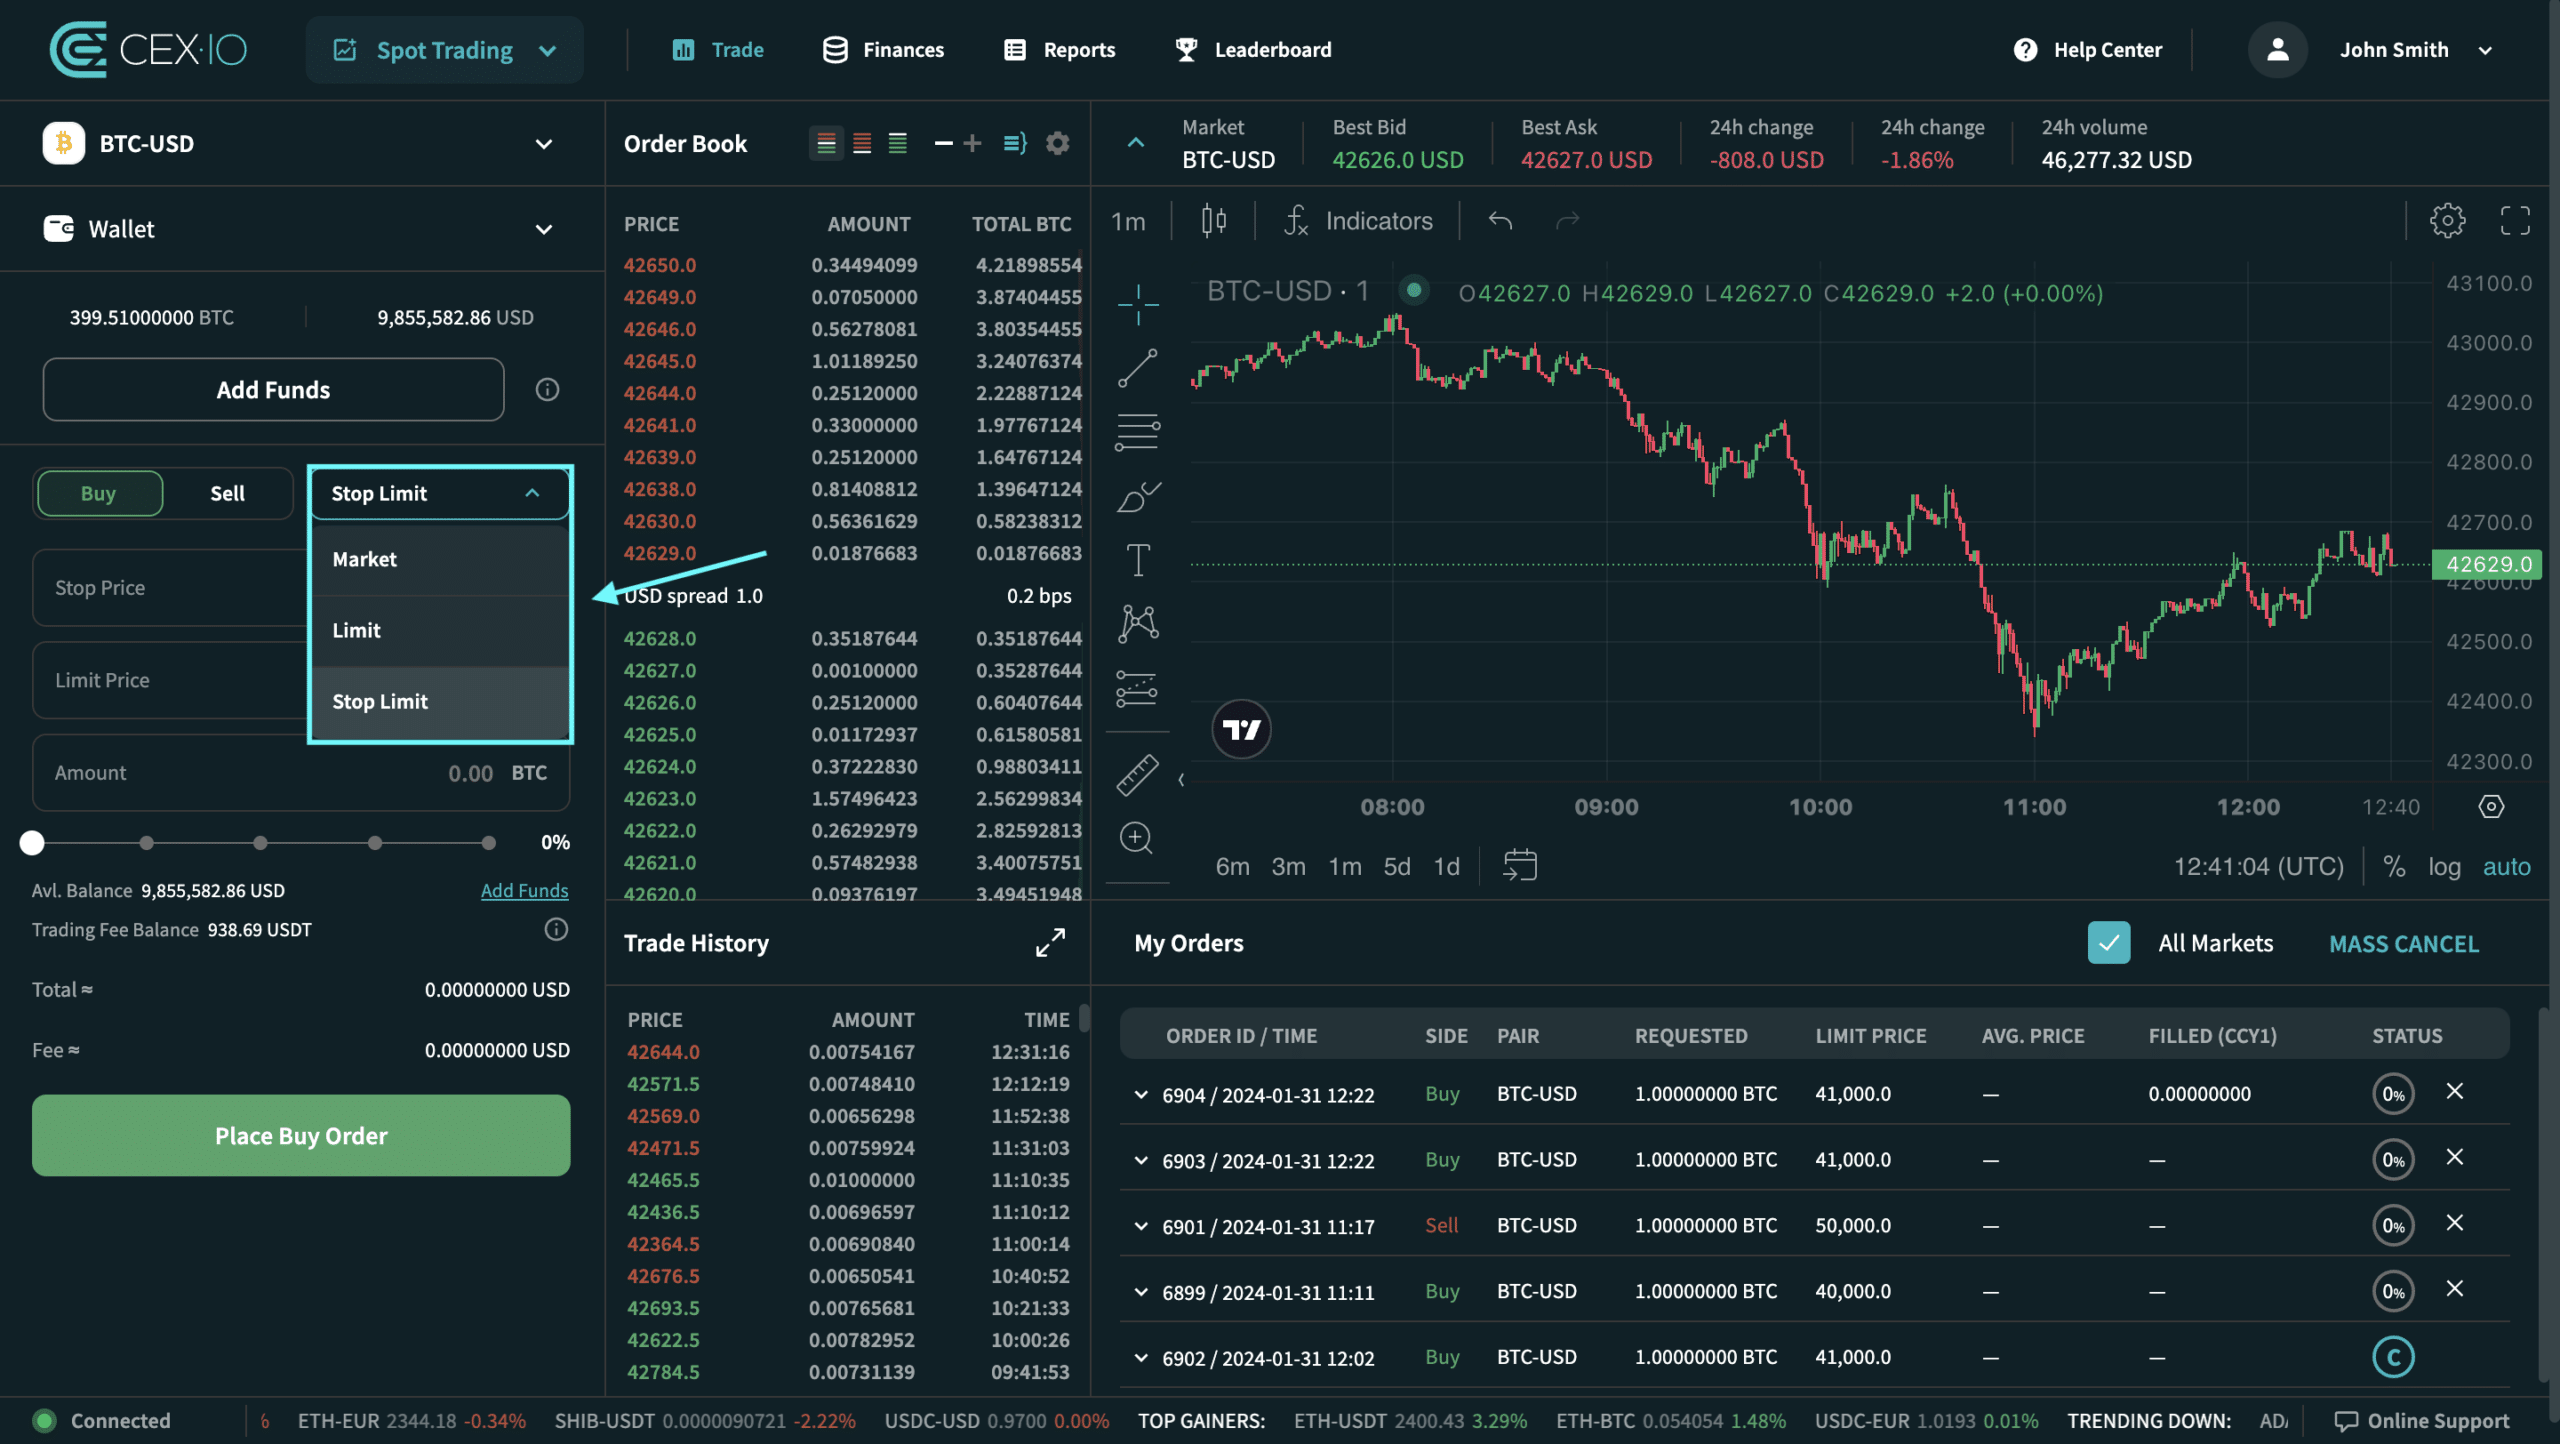Image resolution: width=2560 pixels, height=1444 pixels.
Task: Show info about Add Funds
Action: [547, 390]
